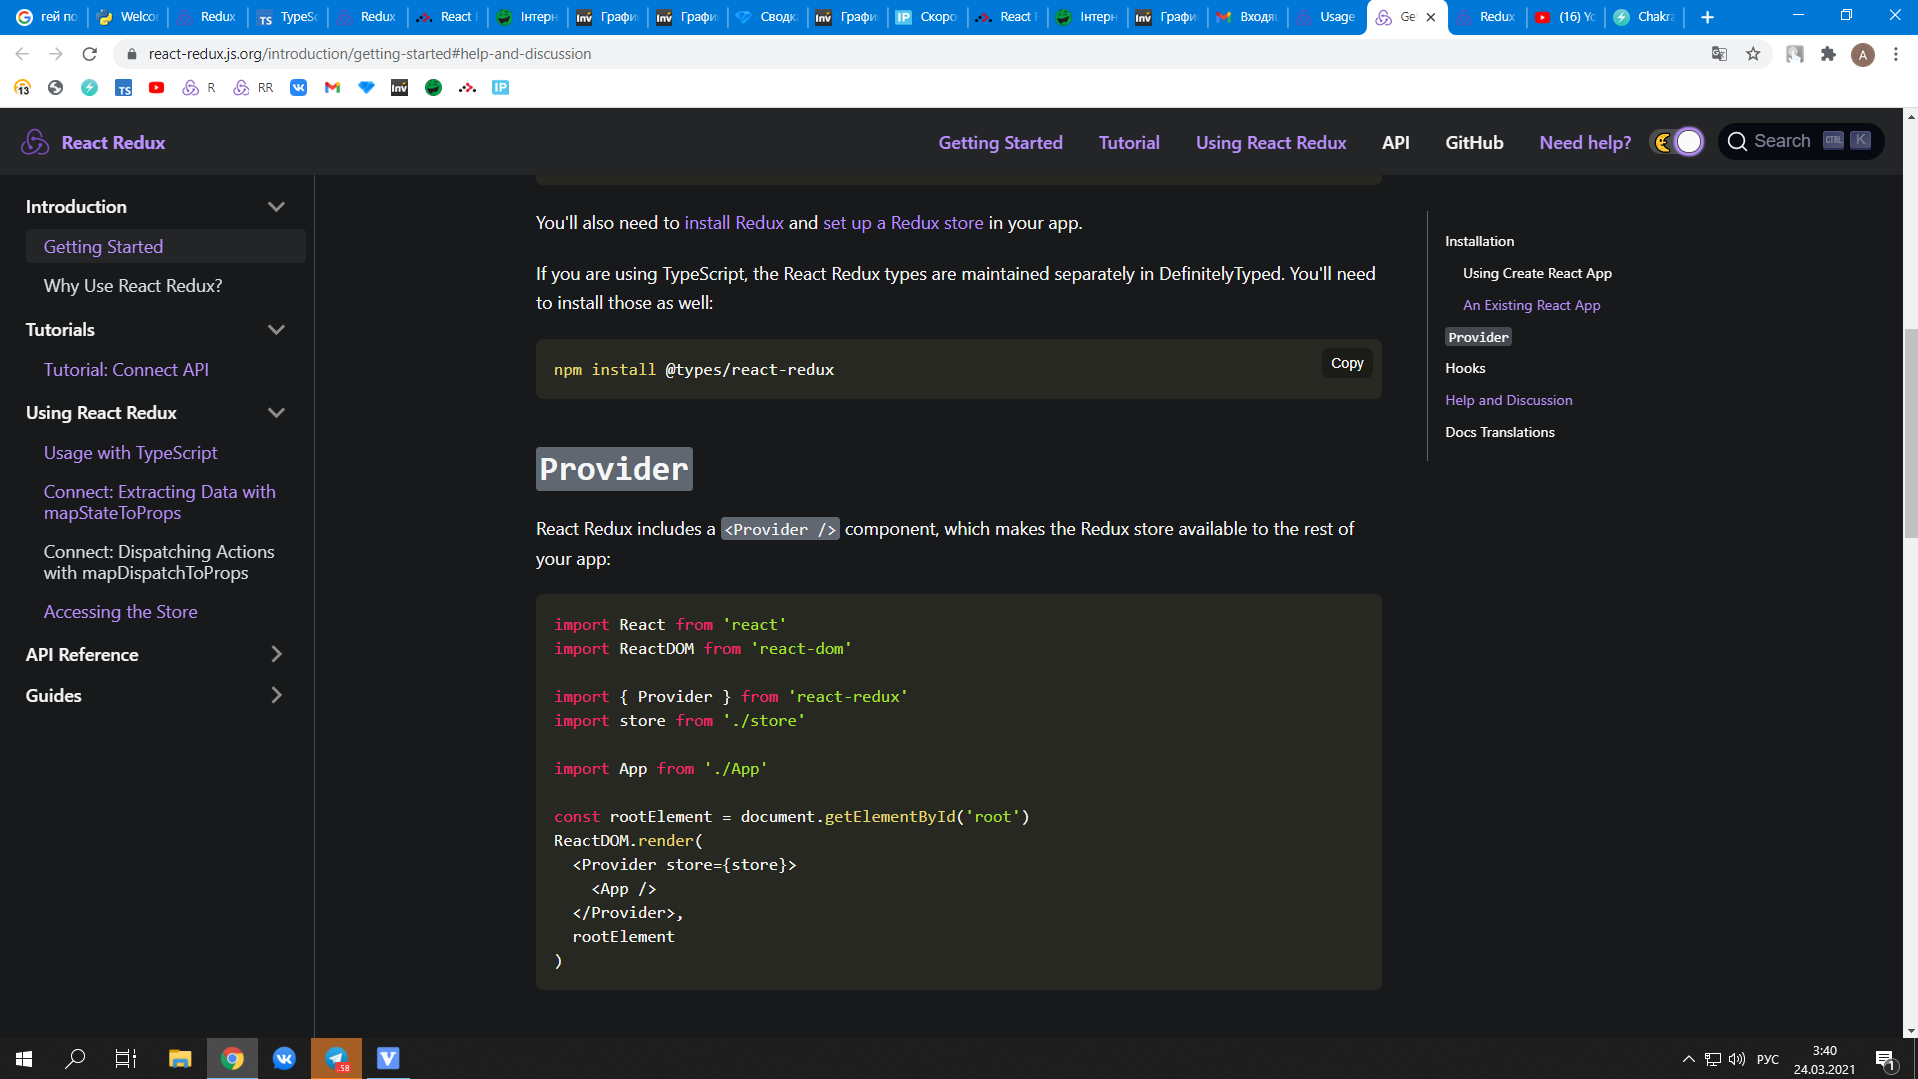This screenshot has height=1079, width=1918.
Task: Open the GitHub navbar link
Action: pyautogui.click(x=1474, y=142)
